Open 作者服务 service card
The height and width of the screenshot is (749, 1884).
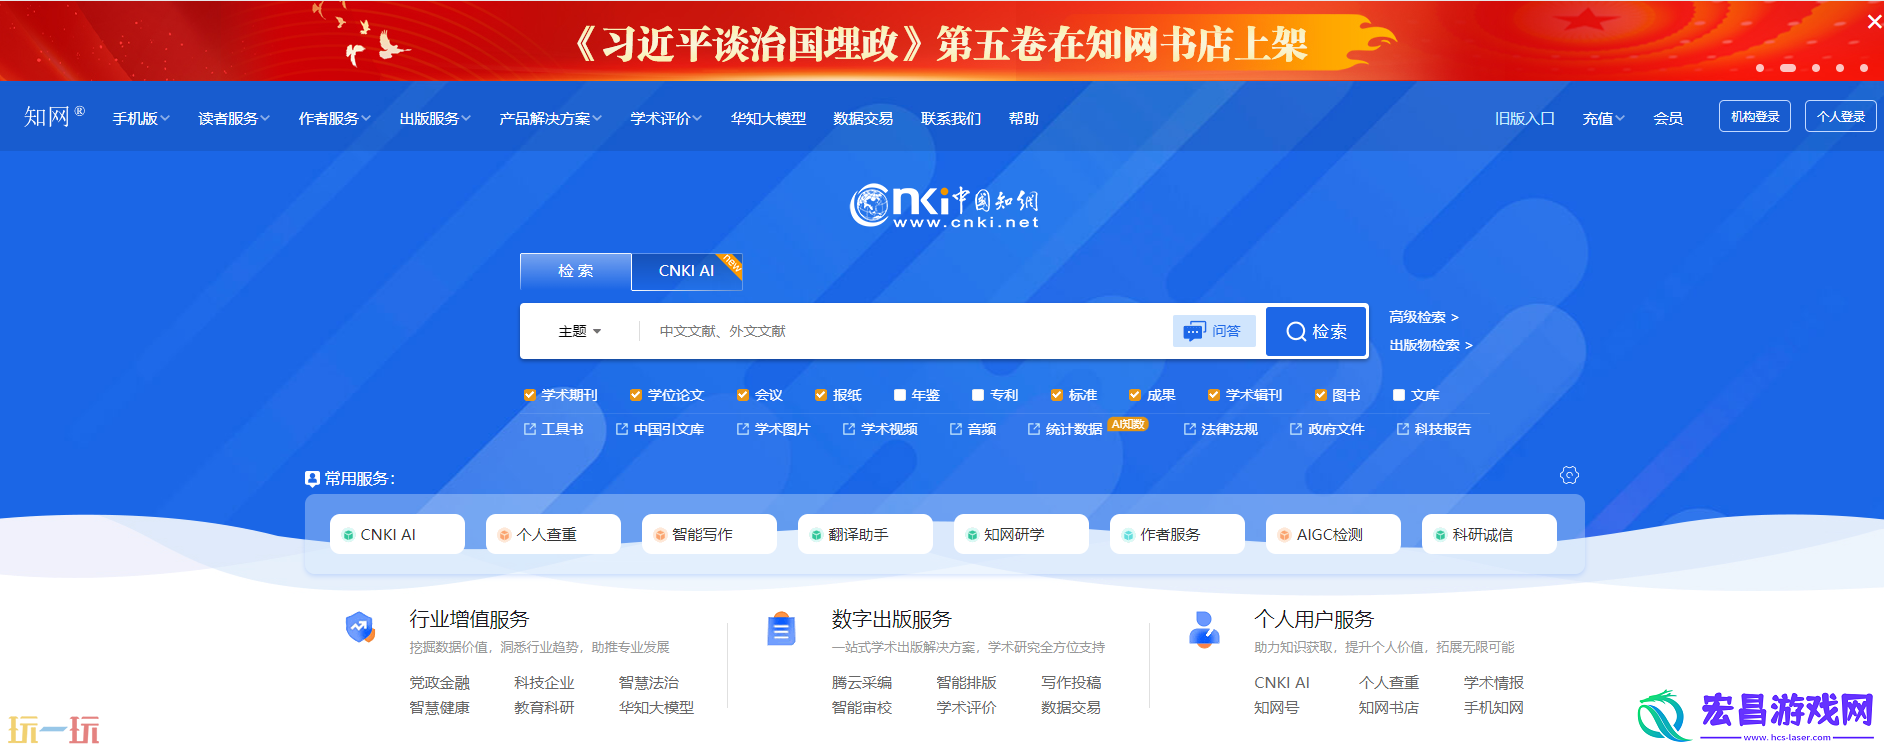pos(1177,534)
